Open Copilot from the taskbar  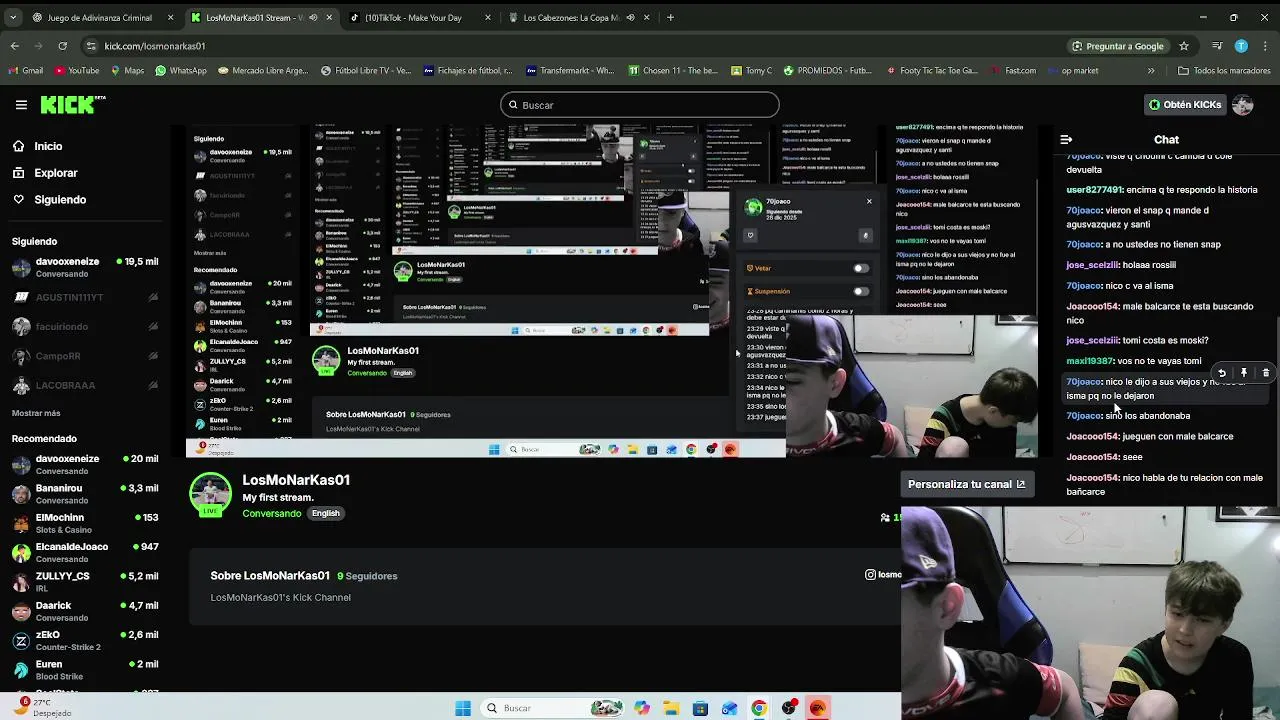642,708
